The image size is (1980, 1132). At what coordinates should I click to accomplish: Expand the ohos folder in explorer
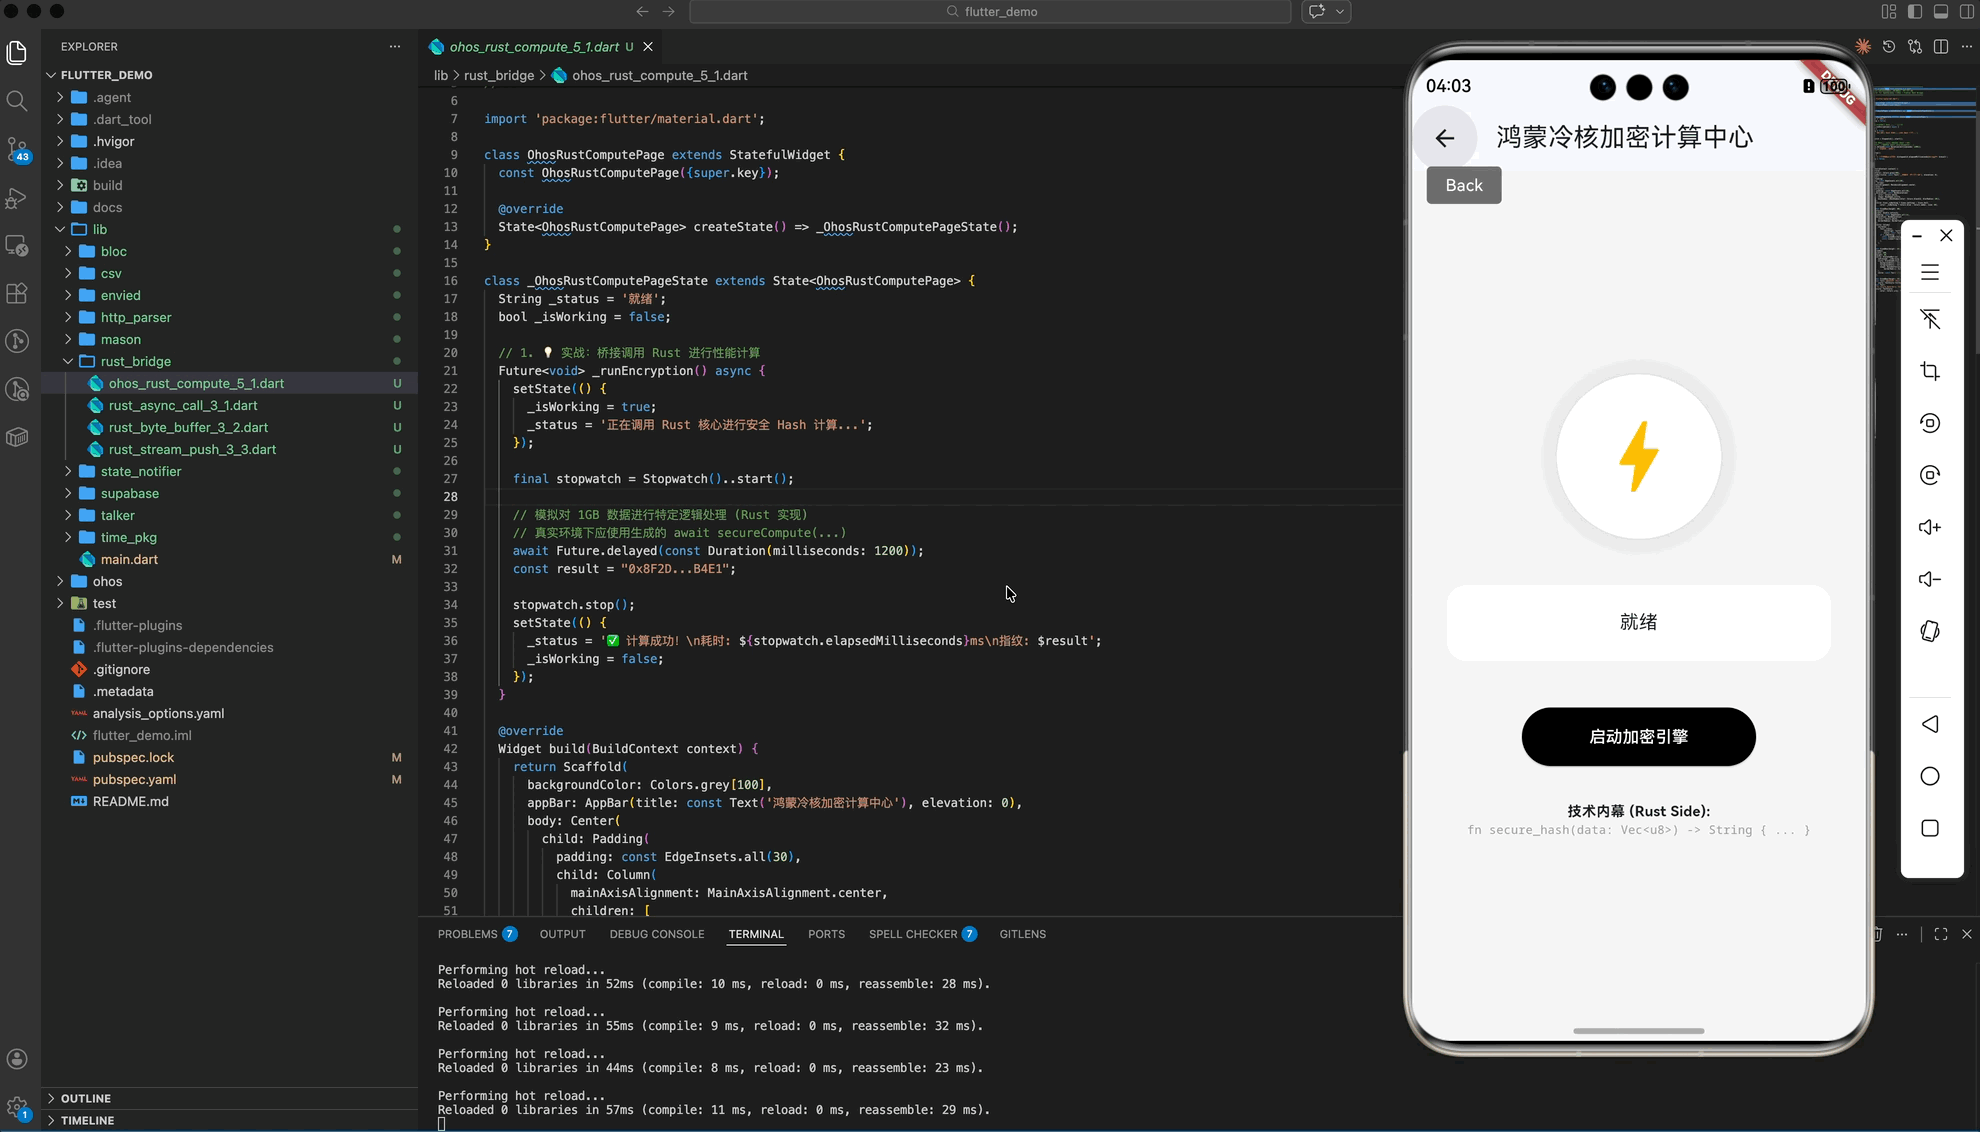107,581
